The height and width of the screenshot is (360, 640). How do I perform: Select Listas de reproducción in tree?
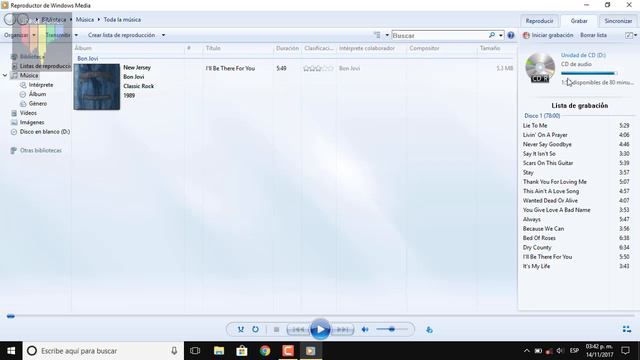(45, 66)
